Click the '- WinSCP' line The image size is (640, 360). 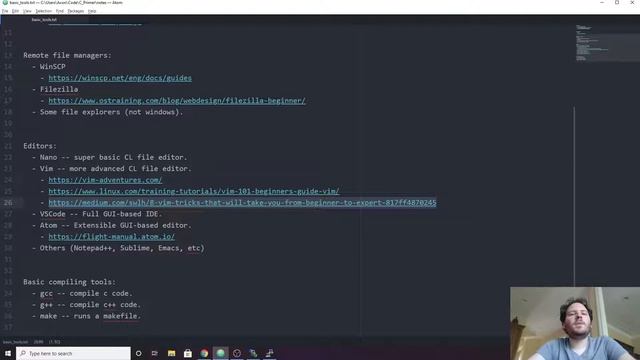pos(49,67)
